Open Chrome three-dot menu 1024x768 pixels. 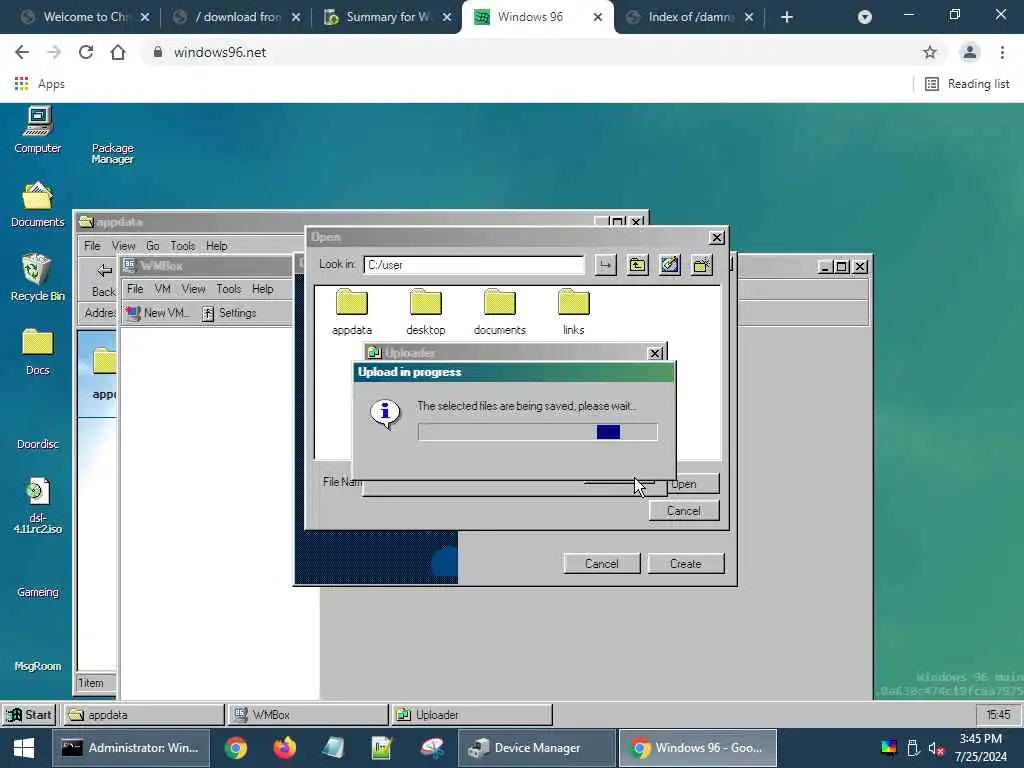pos(1002,52)
